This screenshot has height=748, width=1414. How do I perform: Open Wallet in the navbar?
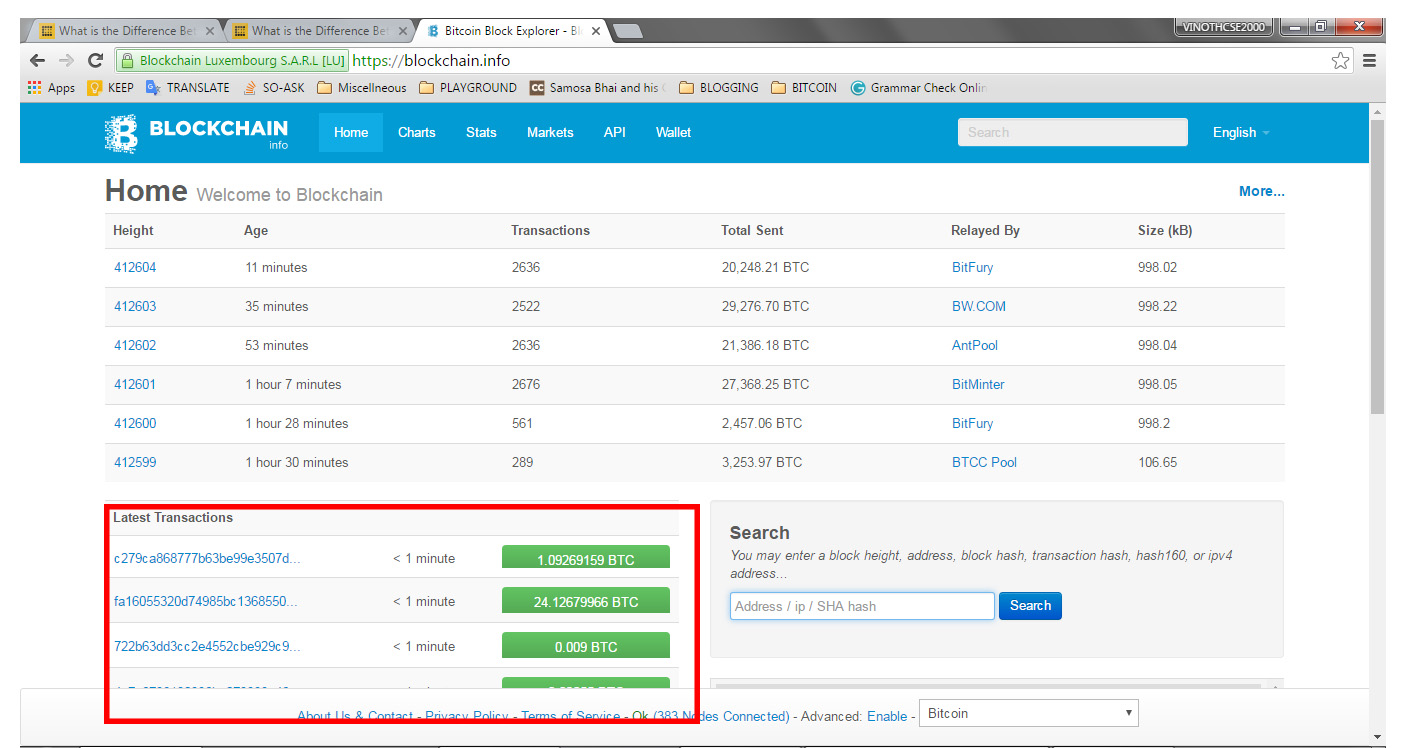pos(673,132)
